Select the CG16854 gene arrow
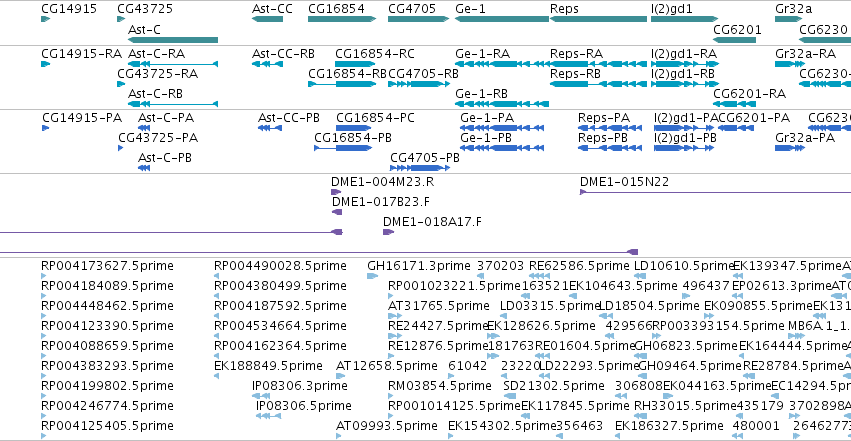Viewport: 851px width, 441px height. pos(342,19)
